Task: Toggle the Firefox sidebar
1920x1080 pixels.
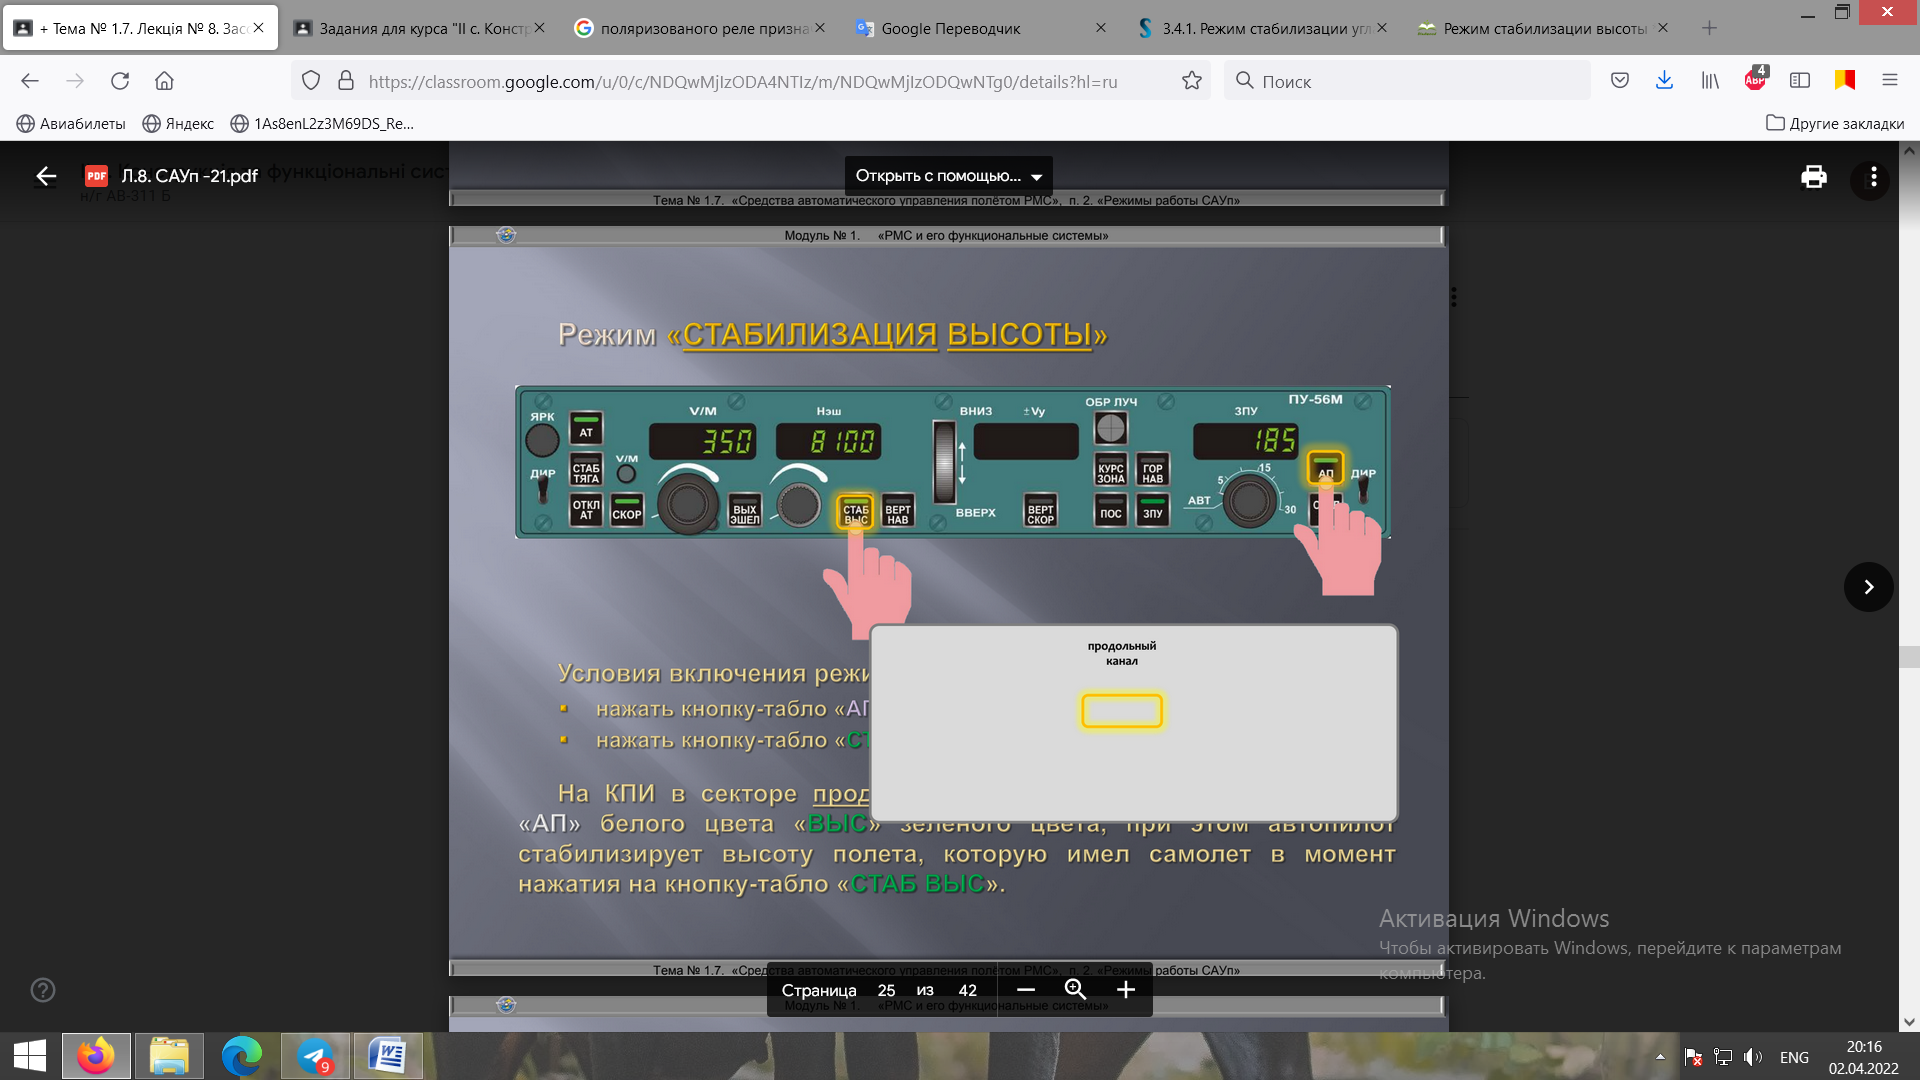Action: tap(1800, 81)
